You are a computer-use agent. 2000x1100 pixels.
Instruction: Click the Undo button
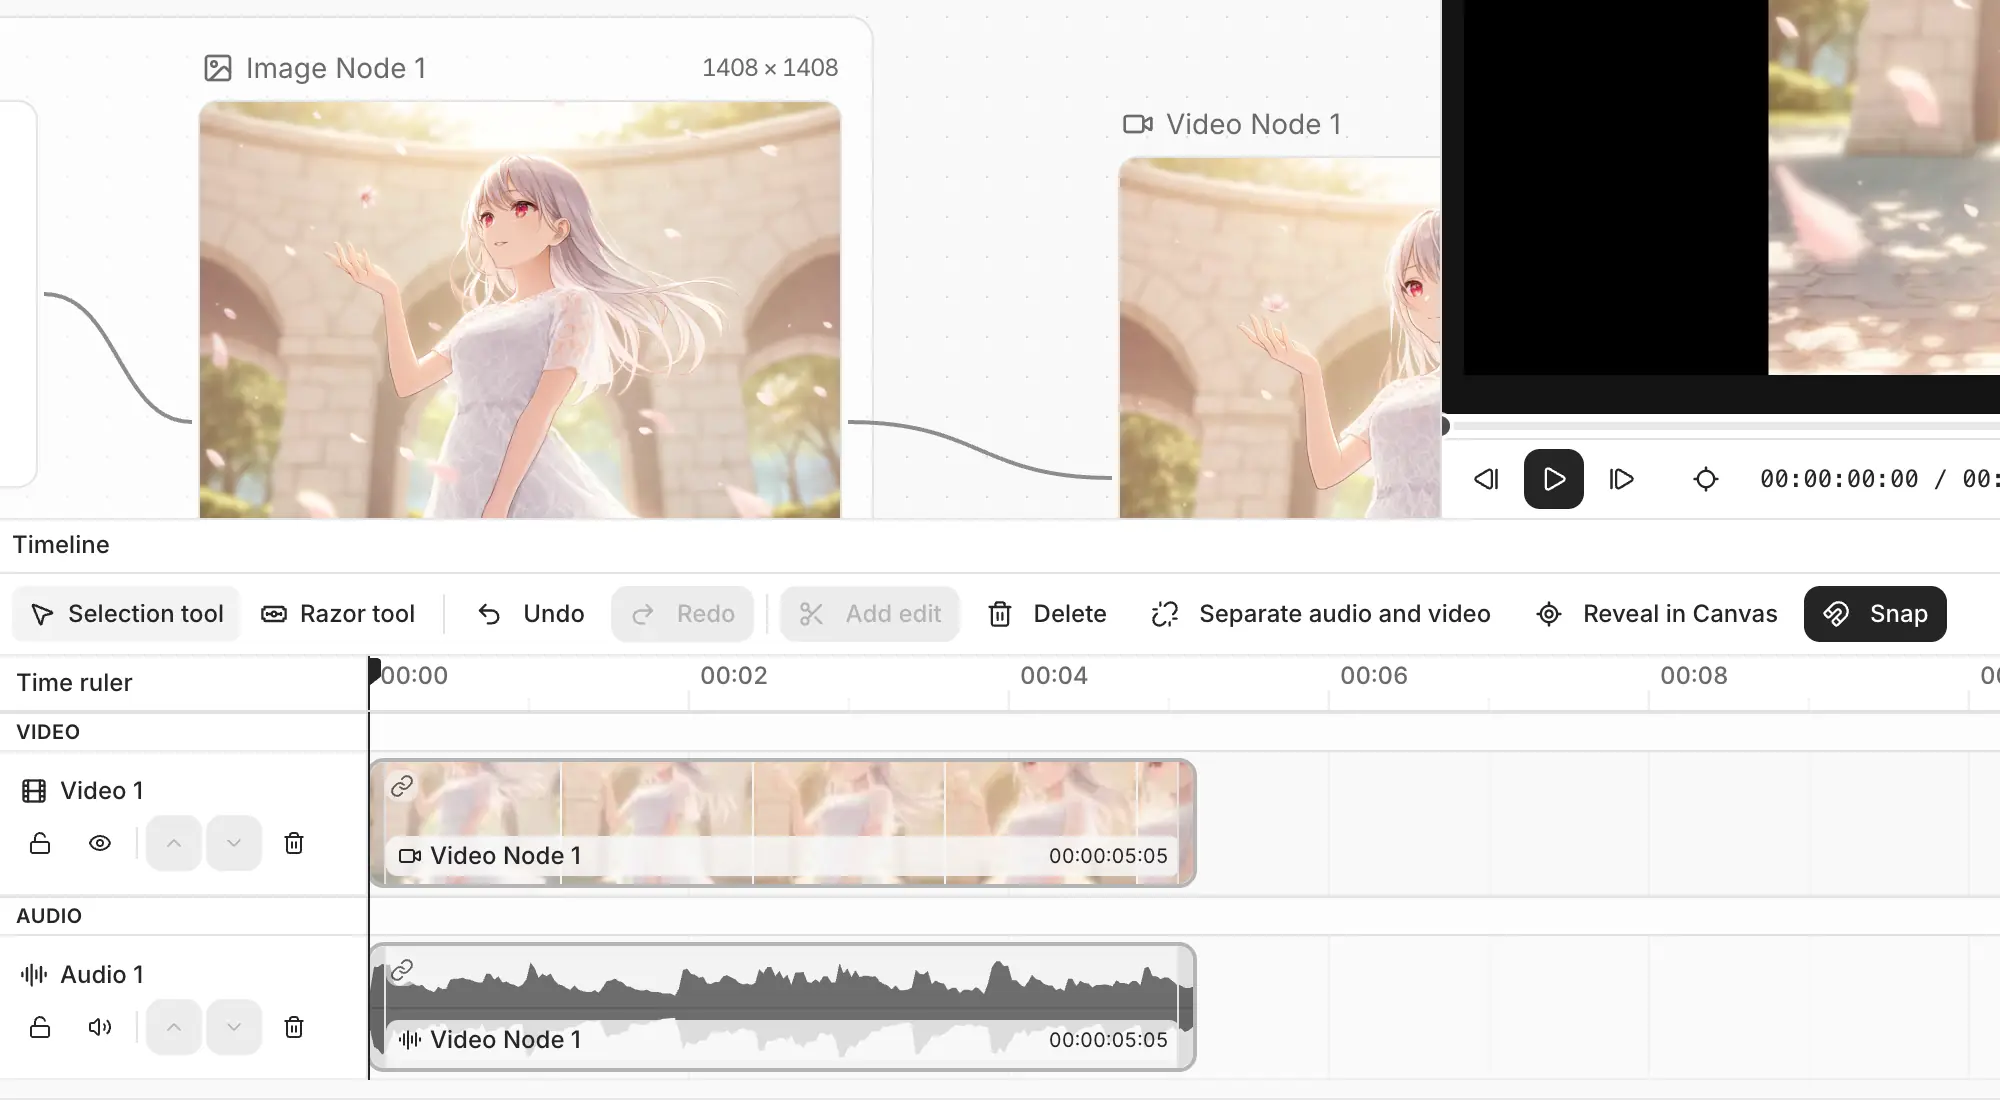(531, 614)
